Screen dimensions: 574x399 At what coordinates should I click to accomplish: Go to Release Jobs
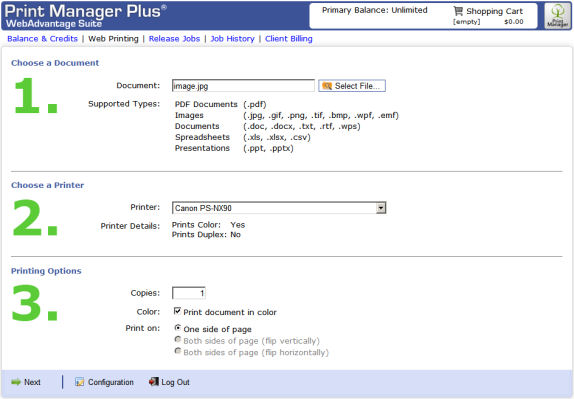click(174, 39)
